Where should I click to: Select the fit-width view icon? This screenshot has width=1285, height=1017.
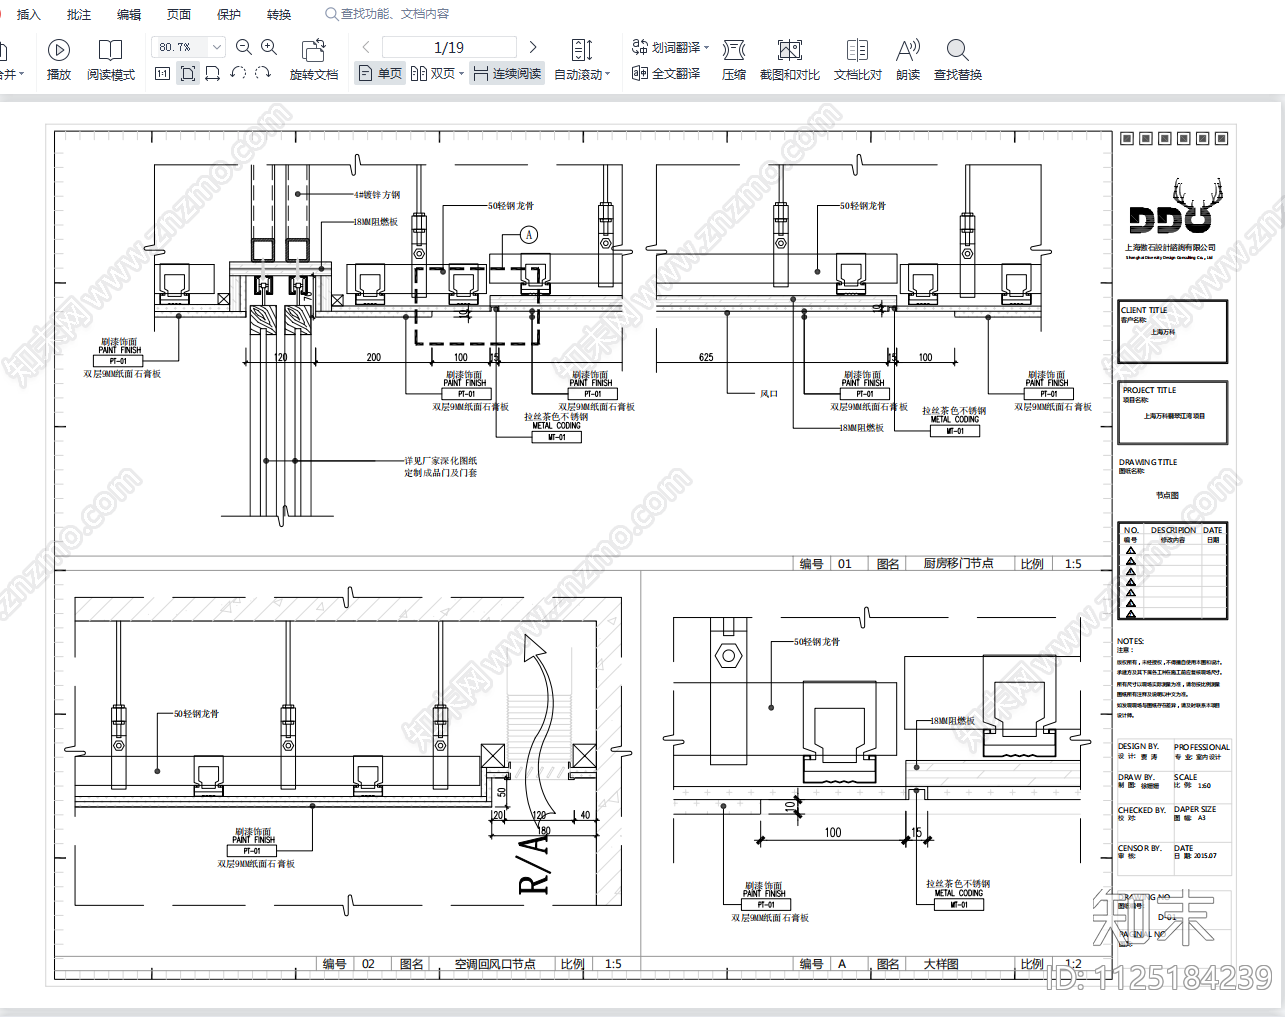click(212, 73)
